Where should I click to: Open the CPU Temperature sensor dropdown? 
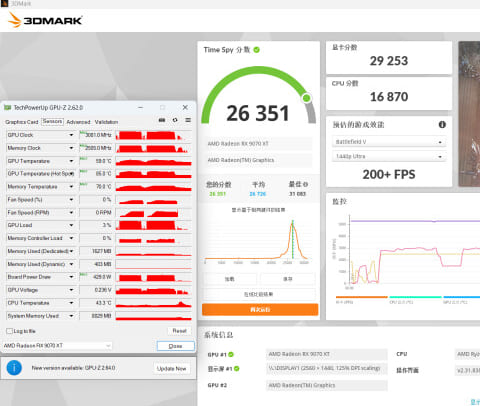(71, 303)
